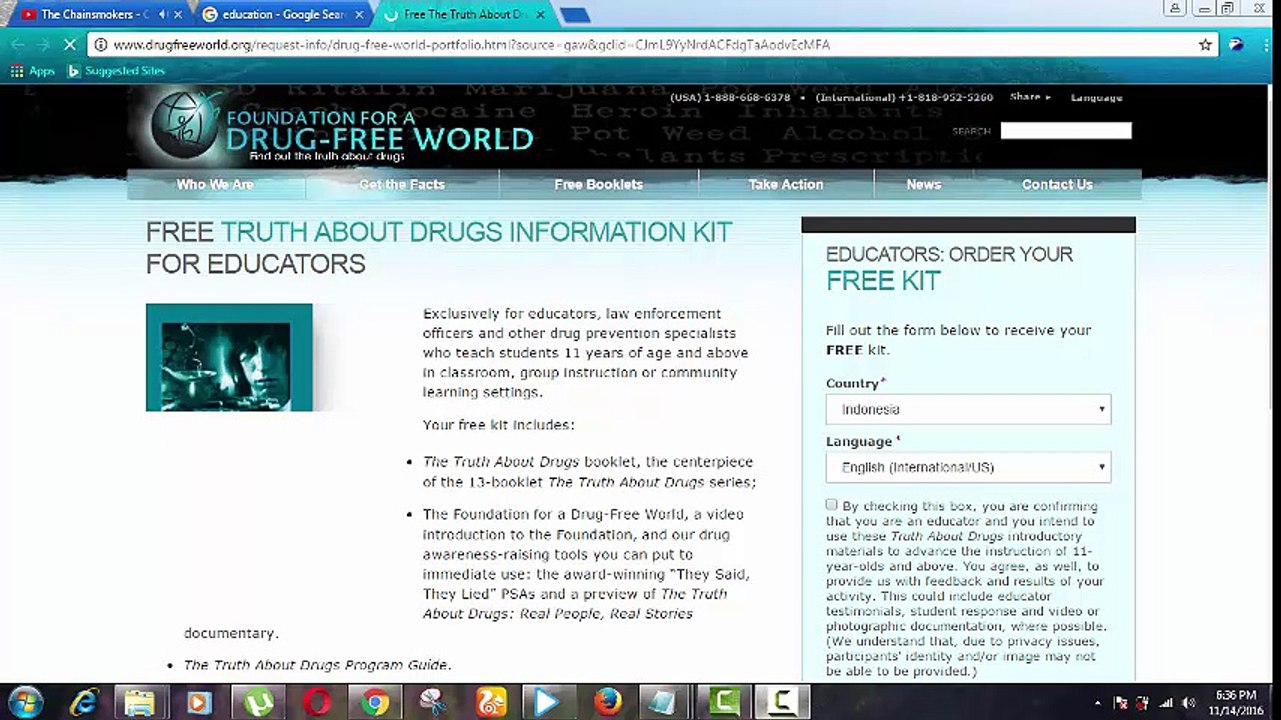Click the browser forward arrow
1281x720 pixels.
[43, 45]
